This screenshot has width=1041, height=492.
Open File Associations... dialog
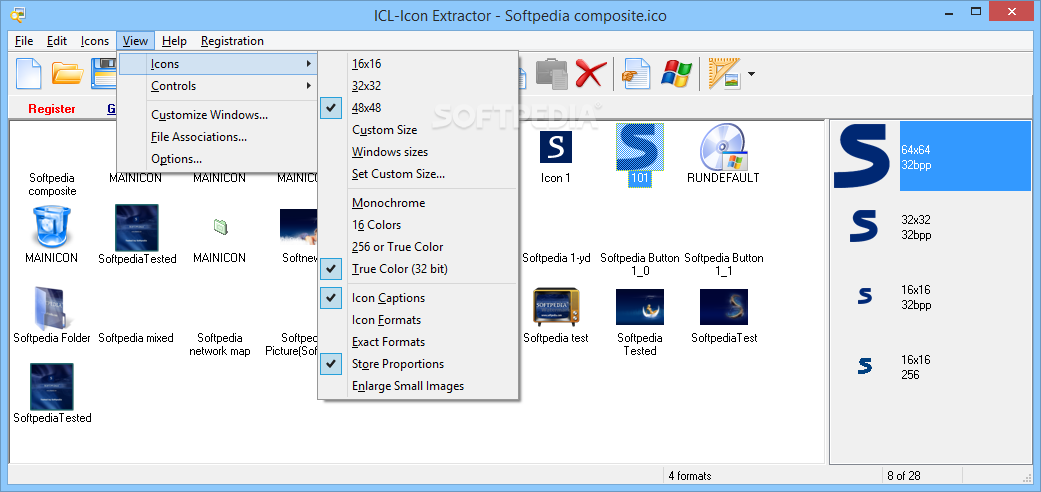click(x=217, y=137)
